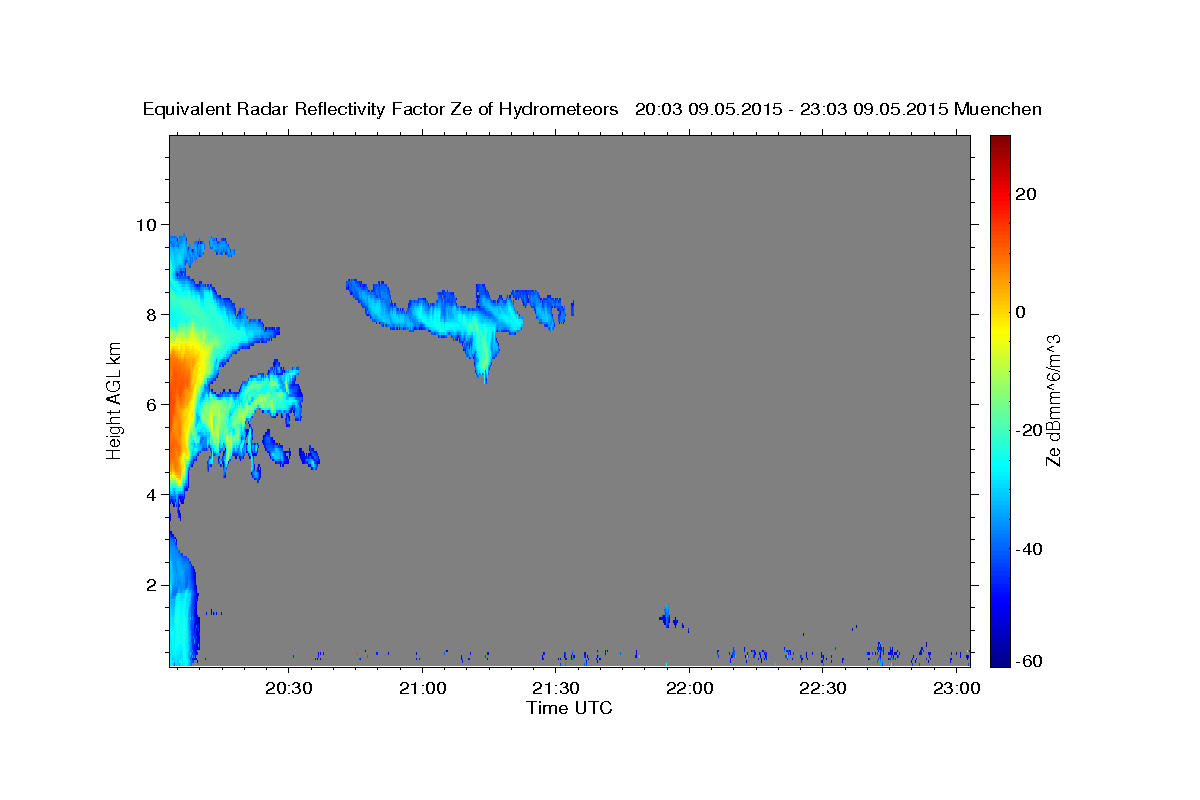The width and height of the screenshot is (1200, 800).
Task: Click the colorbar value label '-40'
Action: (1028, 549)
